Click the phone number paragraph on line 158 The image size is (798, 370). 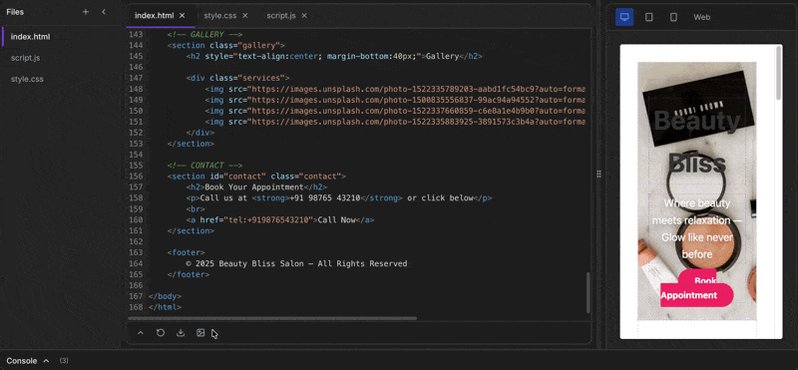[x=339, y=198]
